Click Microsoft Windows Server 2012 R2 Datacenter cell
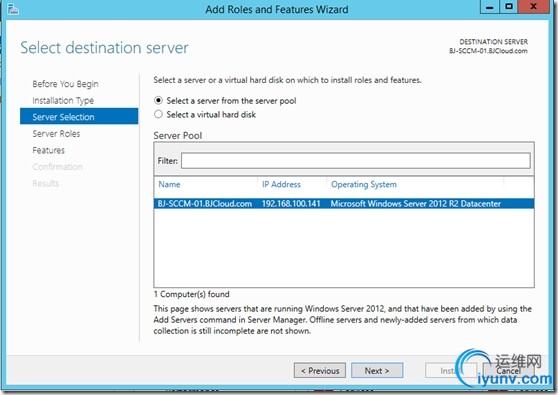558x395 pixels. pyautogui.click(x=416, y=204)
